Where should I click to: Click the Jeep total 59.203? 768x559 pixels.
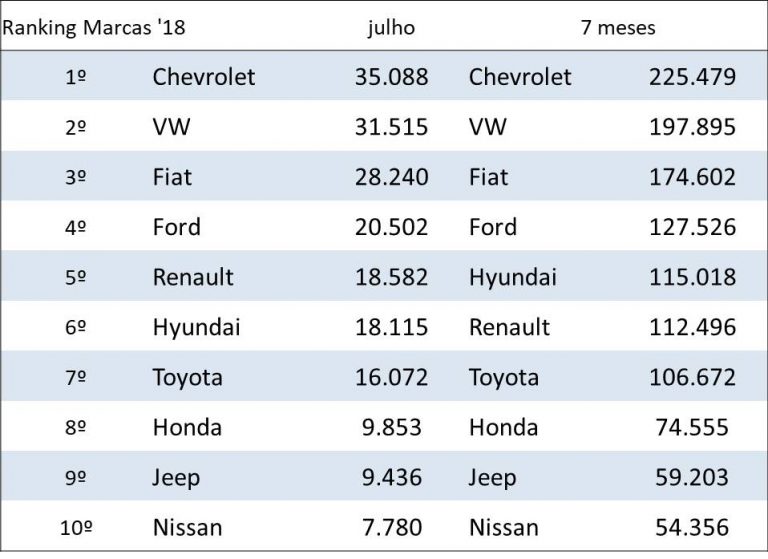tap(692, 477)
